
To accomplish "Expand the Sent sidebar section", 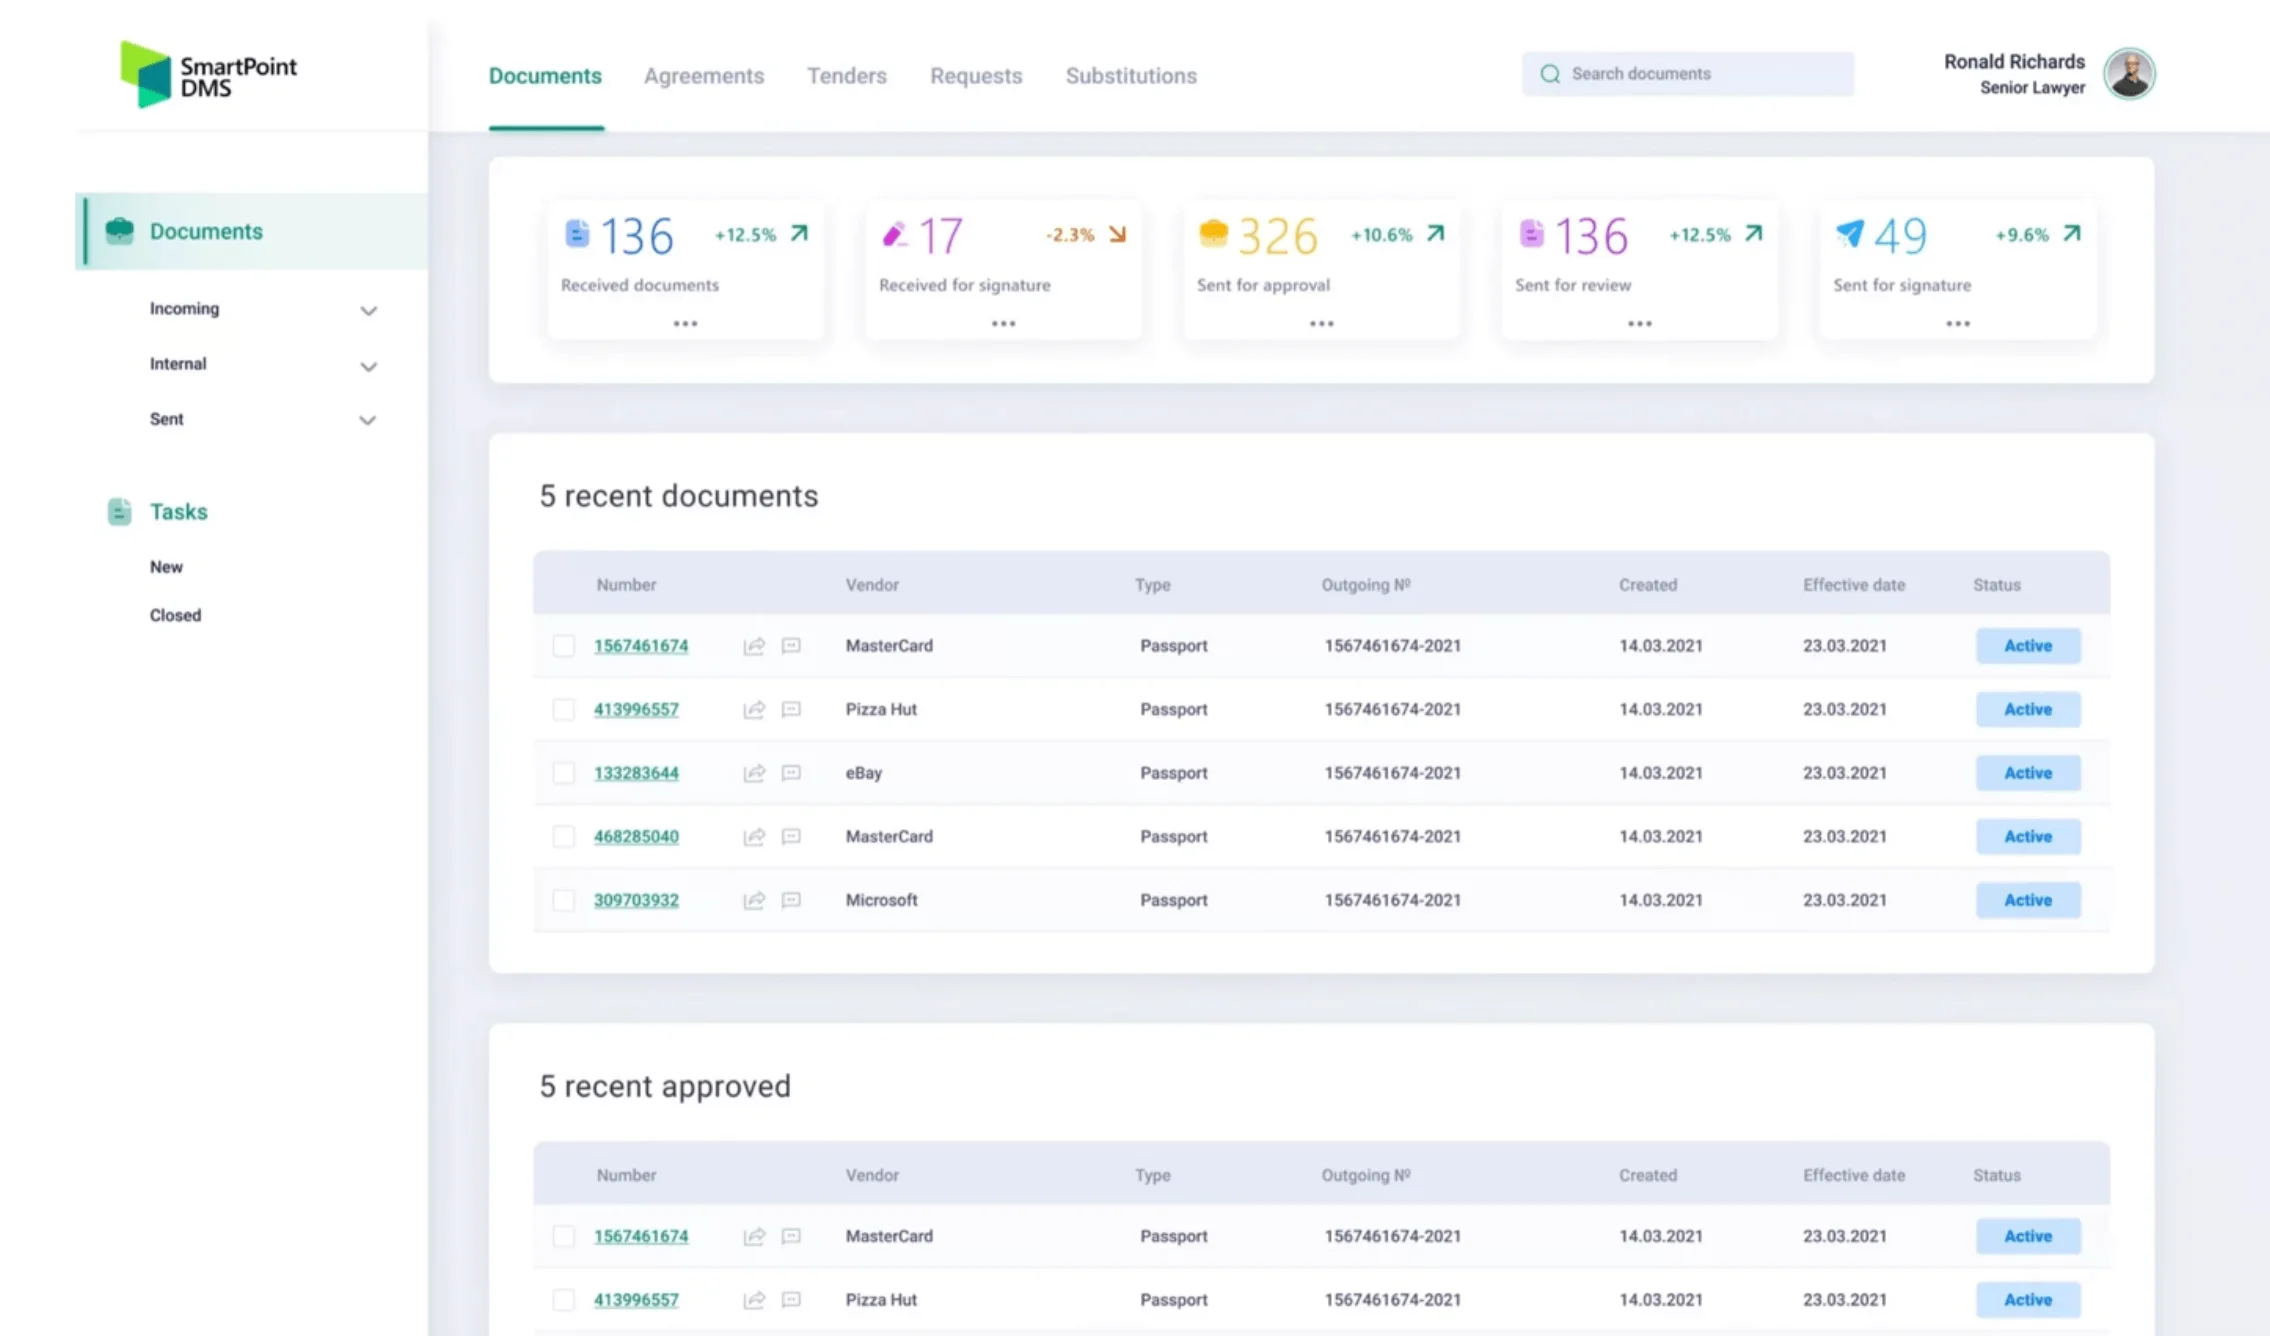I will [x=368, y=420].
